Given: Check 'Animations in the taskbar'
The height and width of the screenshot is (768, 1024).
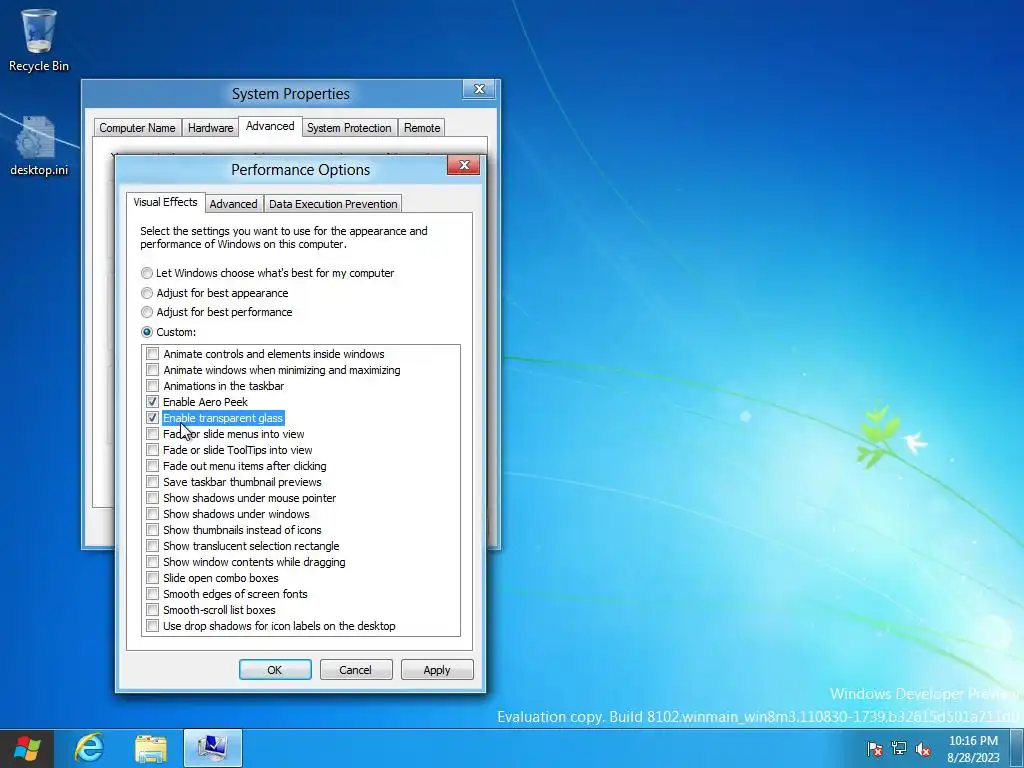Looking at the screenshot, I should pyautogui.click(x=152, y=386).
